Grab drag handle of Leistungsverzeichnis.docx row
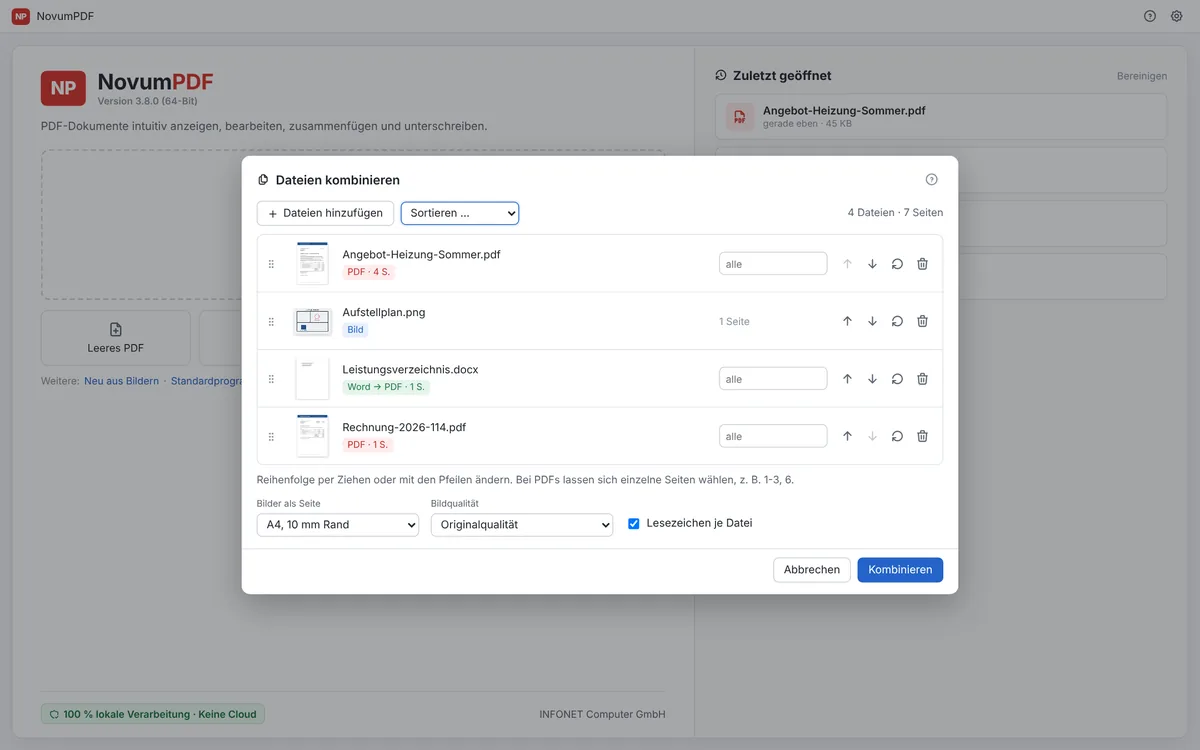Viewport: 1200px width, 750px height. coord(271,379)
